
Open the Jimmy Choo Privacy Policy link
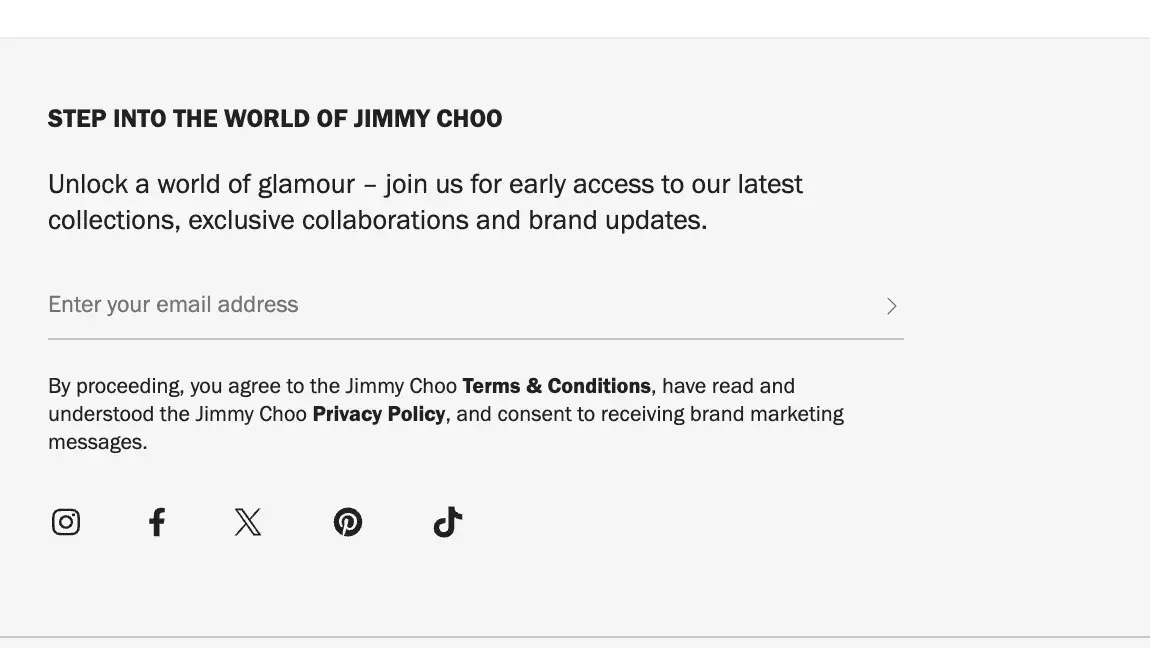coord(379,413)
